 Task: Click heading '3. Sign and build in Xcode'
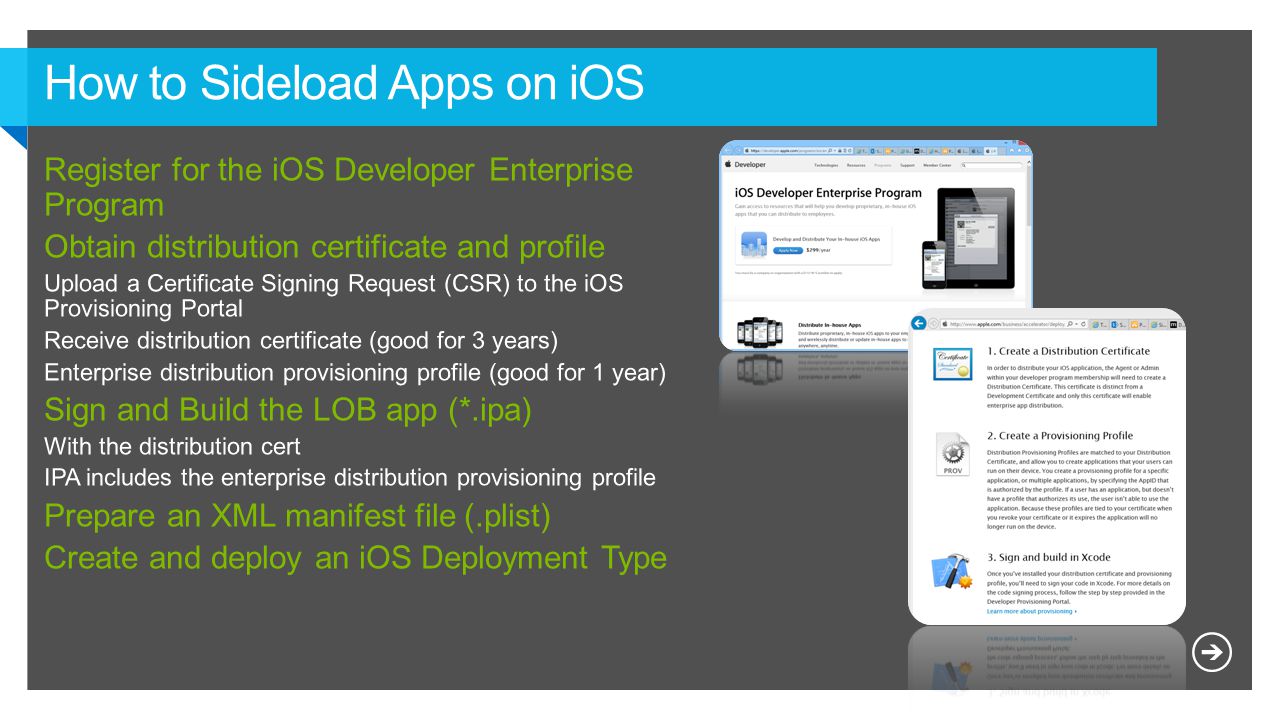pos(1048,557)
